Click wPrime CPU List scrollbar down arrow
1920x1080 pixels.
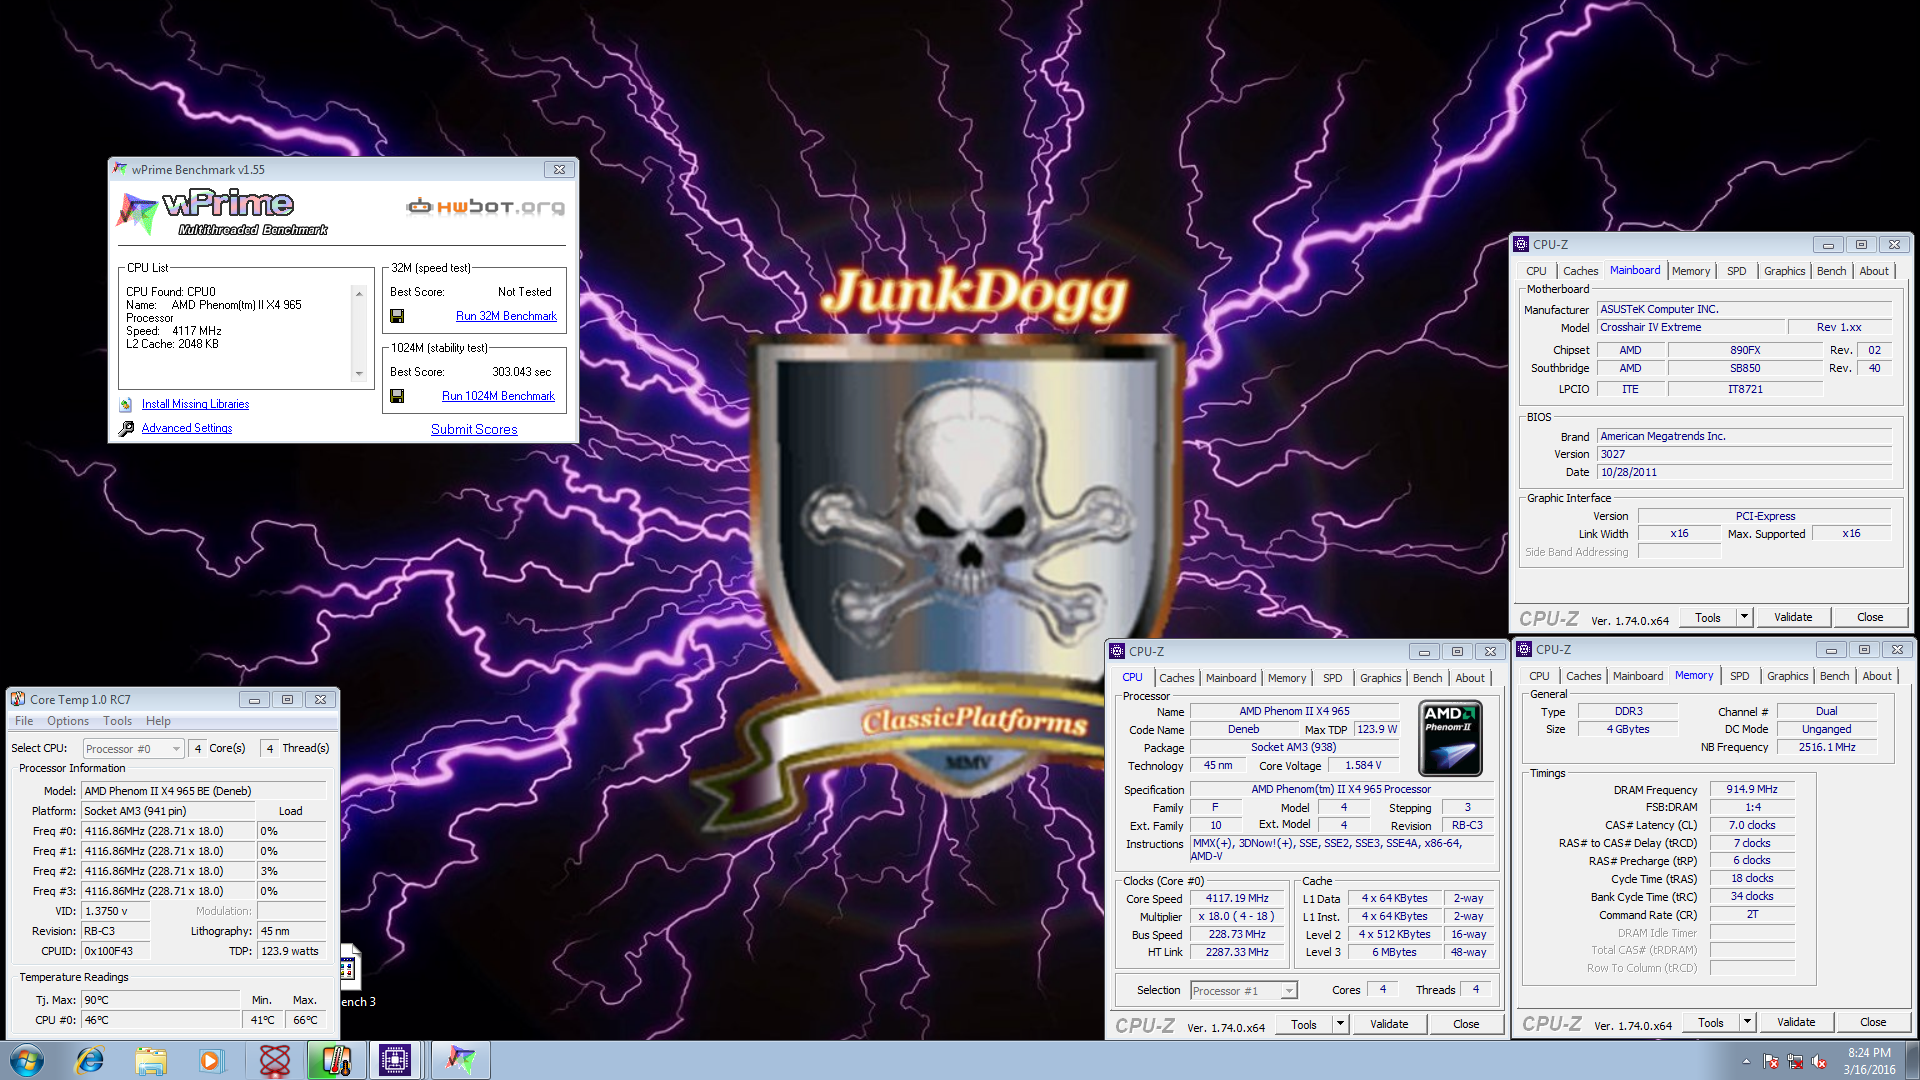(x=359, y=374)
